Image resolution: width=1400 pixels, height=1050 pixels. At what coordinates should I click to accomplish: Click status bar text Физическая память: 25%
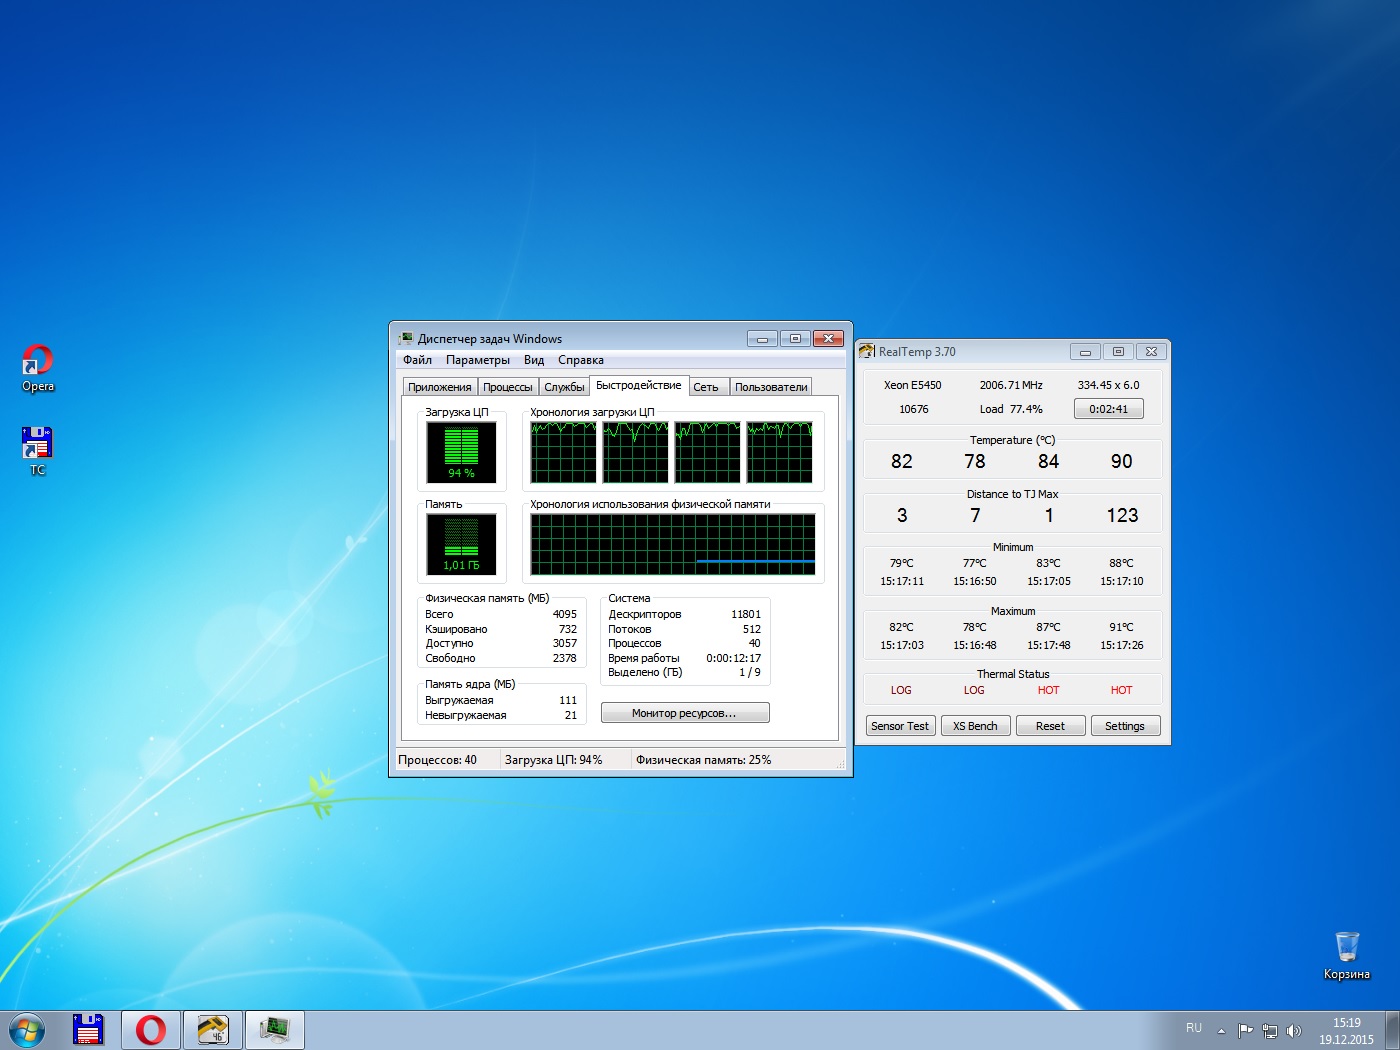click(x=704, y=760)
